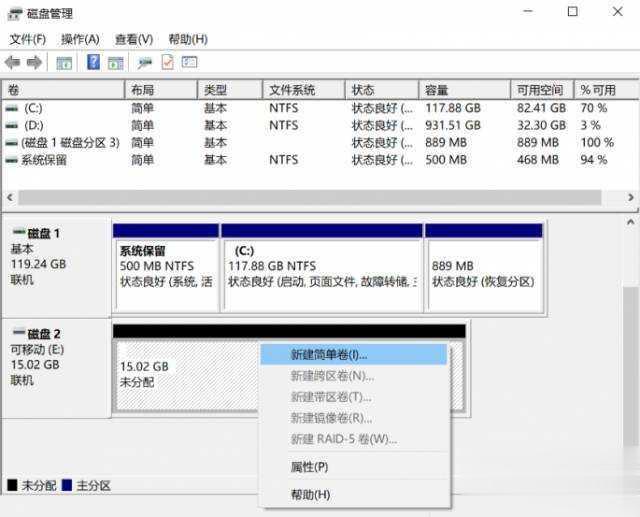Click the Forward arrow toolbar icon

(x=34, y=62)
